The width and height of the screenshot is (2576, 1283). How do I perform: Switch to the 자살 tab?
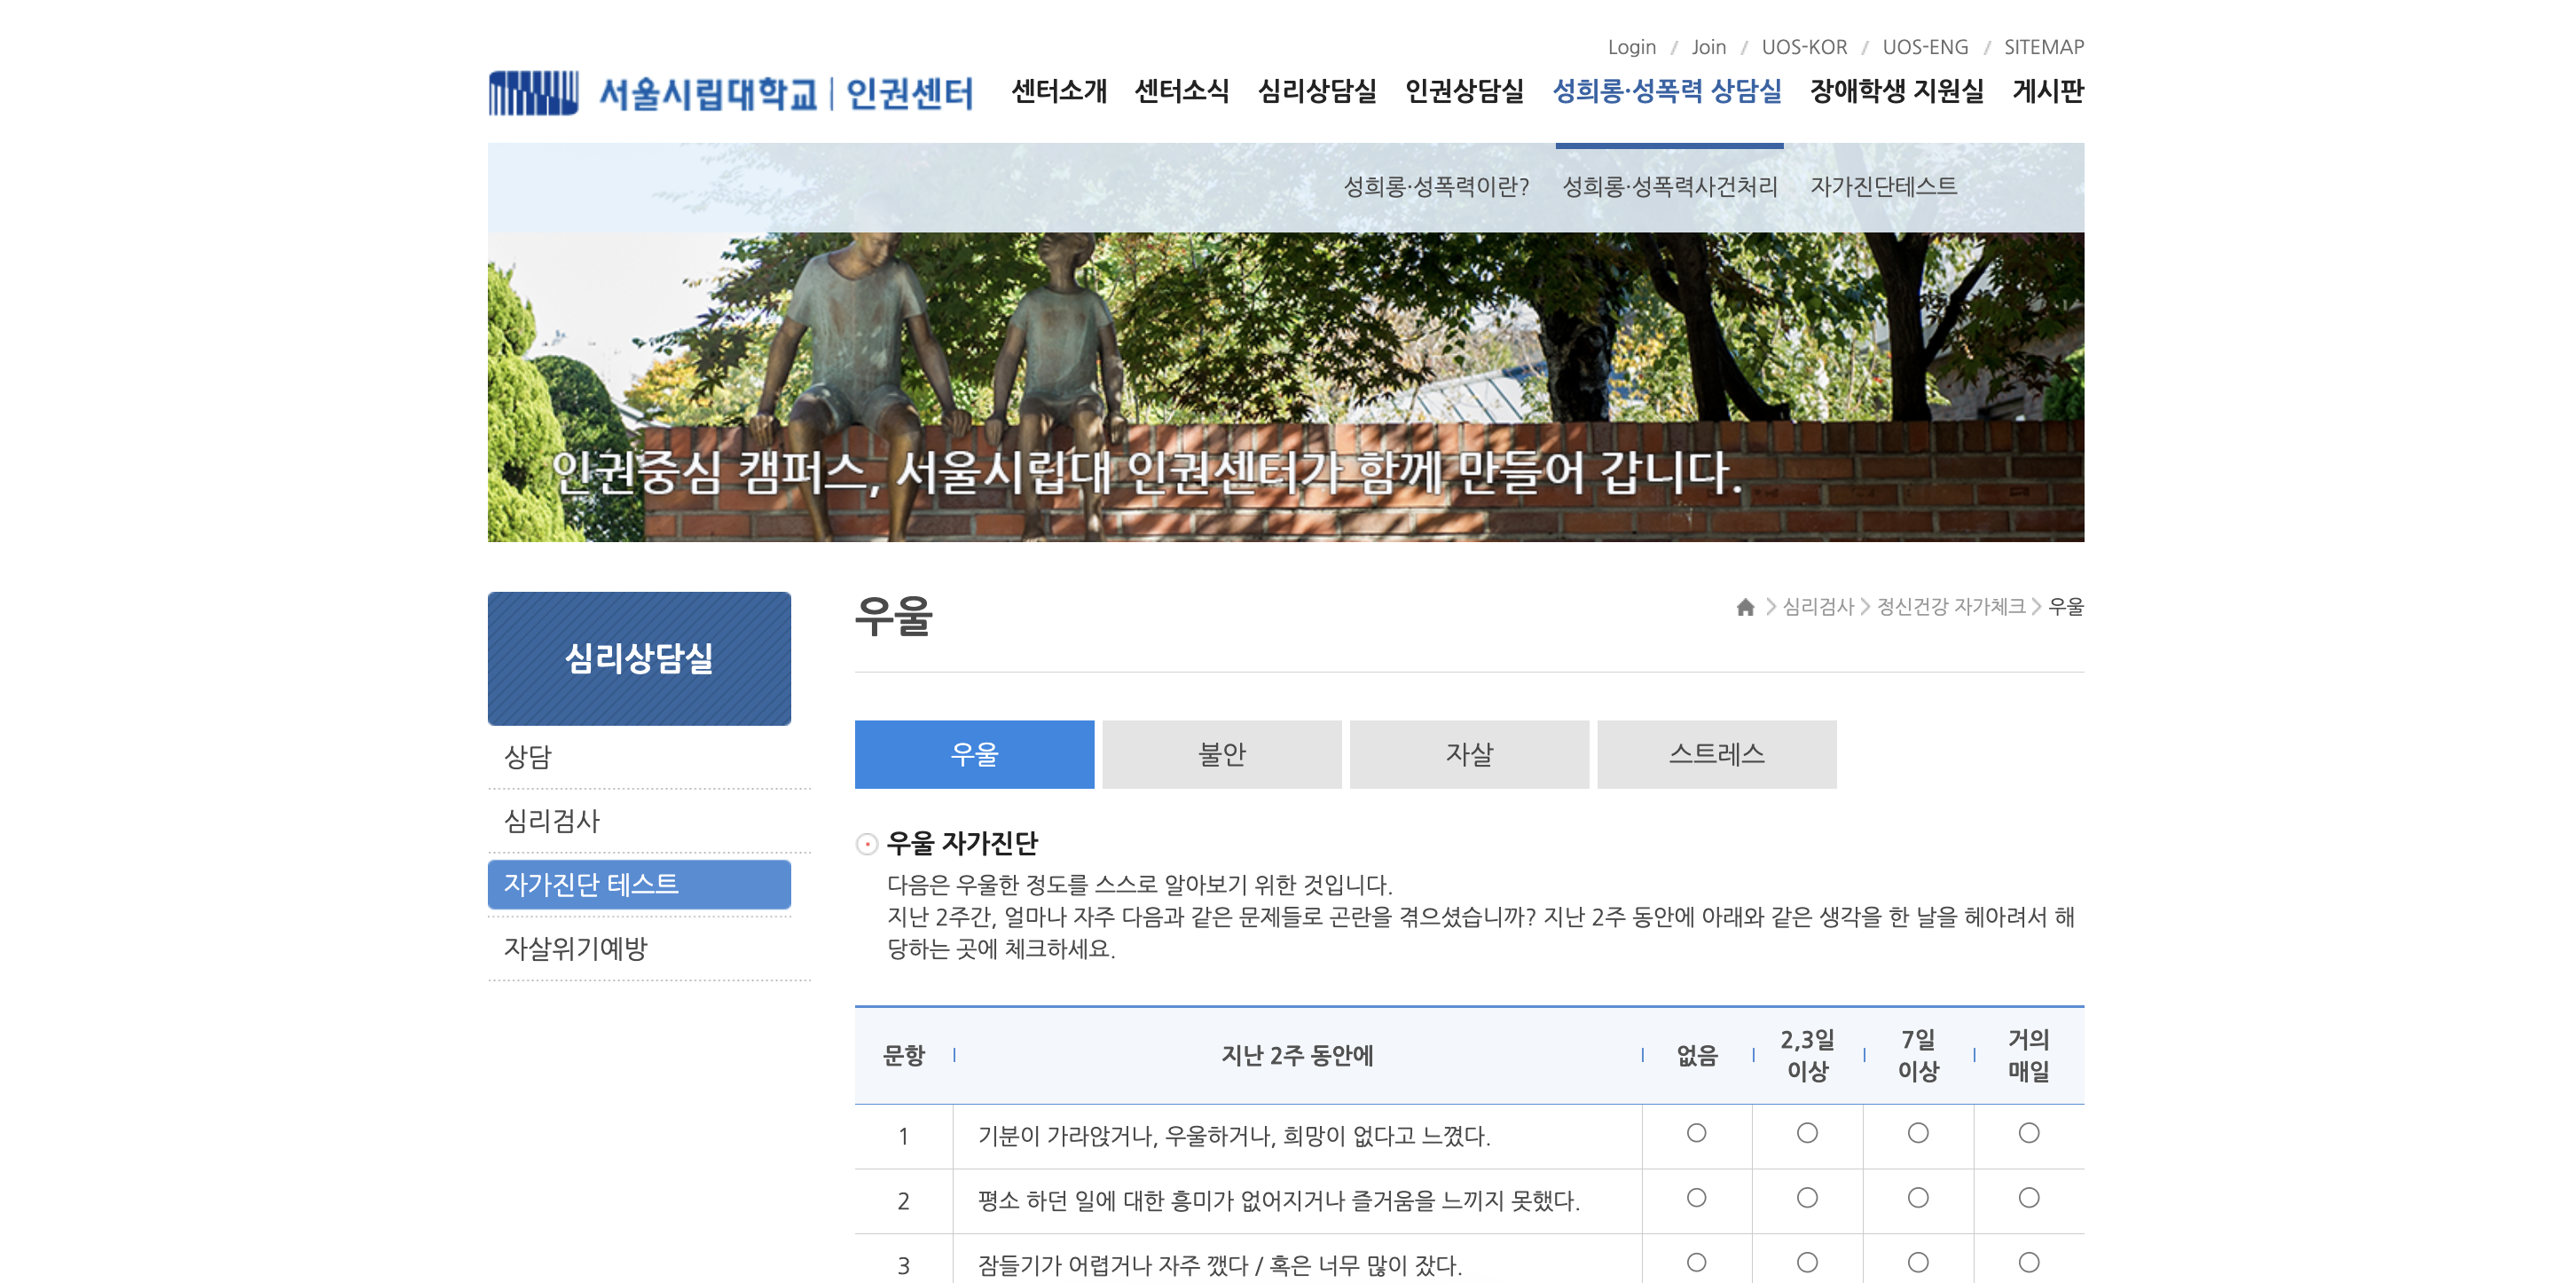tap(1468, 754)
